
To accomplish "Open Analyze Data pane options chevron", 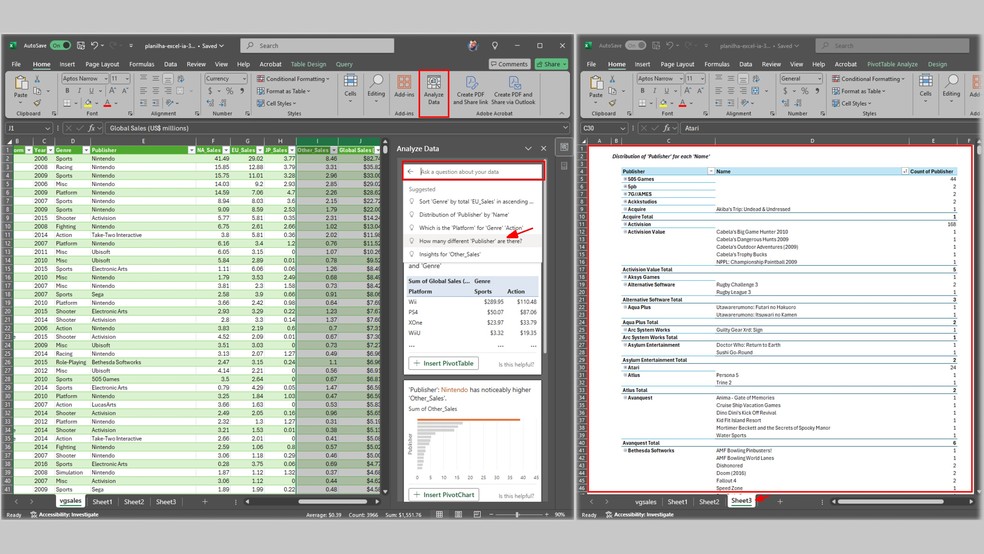I will pos(528,149).
